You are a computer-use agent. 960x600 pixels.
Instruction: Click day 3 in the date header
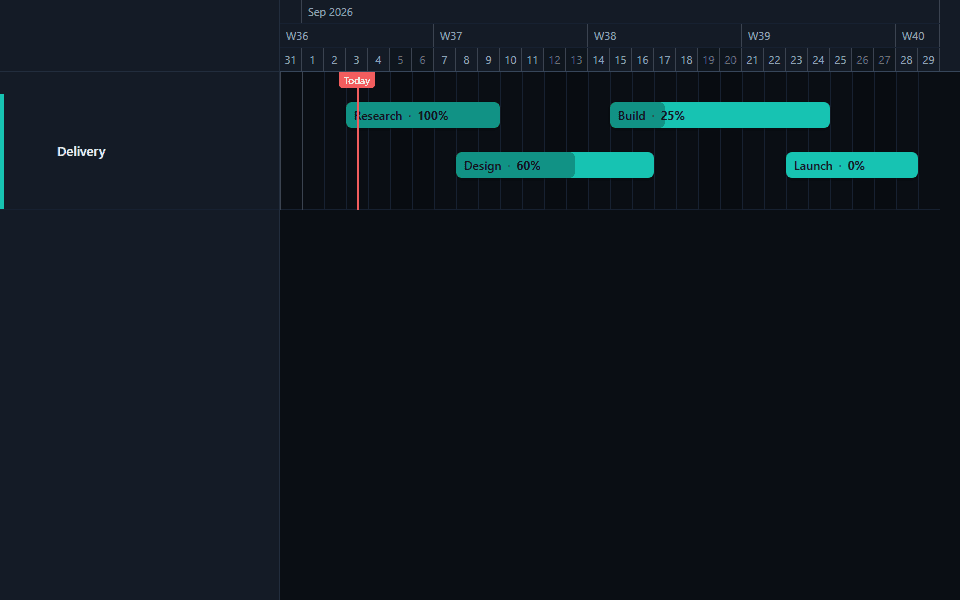point(356,60)
